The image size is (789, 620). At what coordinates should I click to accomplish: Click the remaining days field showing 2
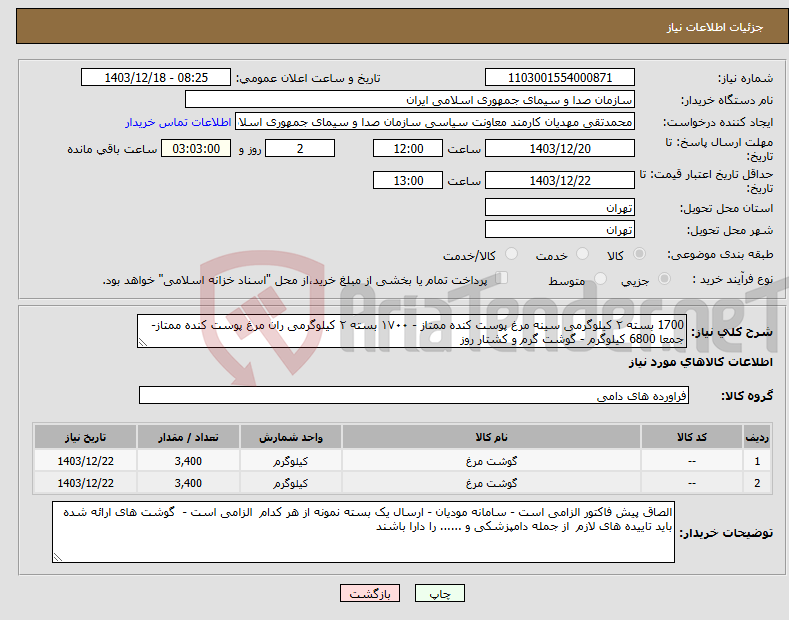[x=300, y=148]
